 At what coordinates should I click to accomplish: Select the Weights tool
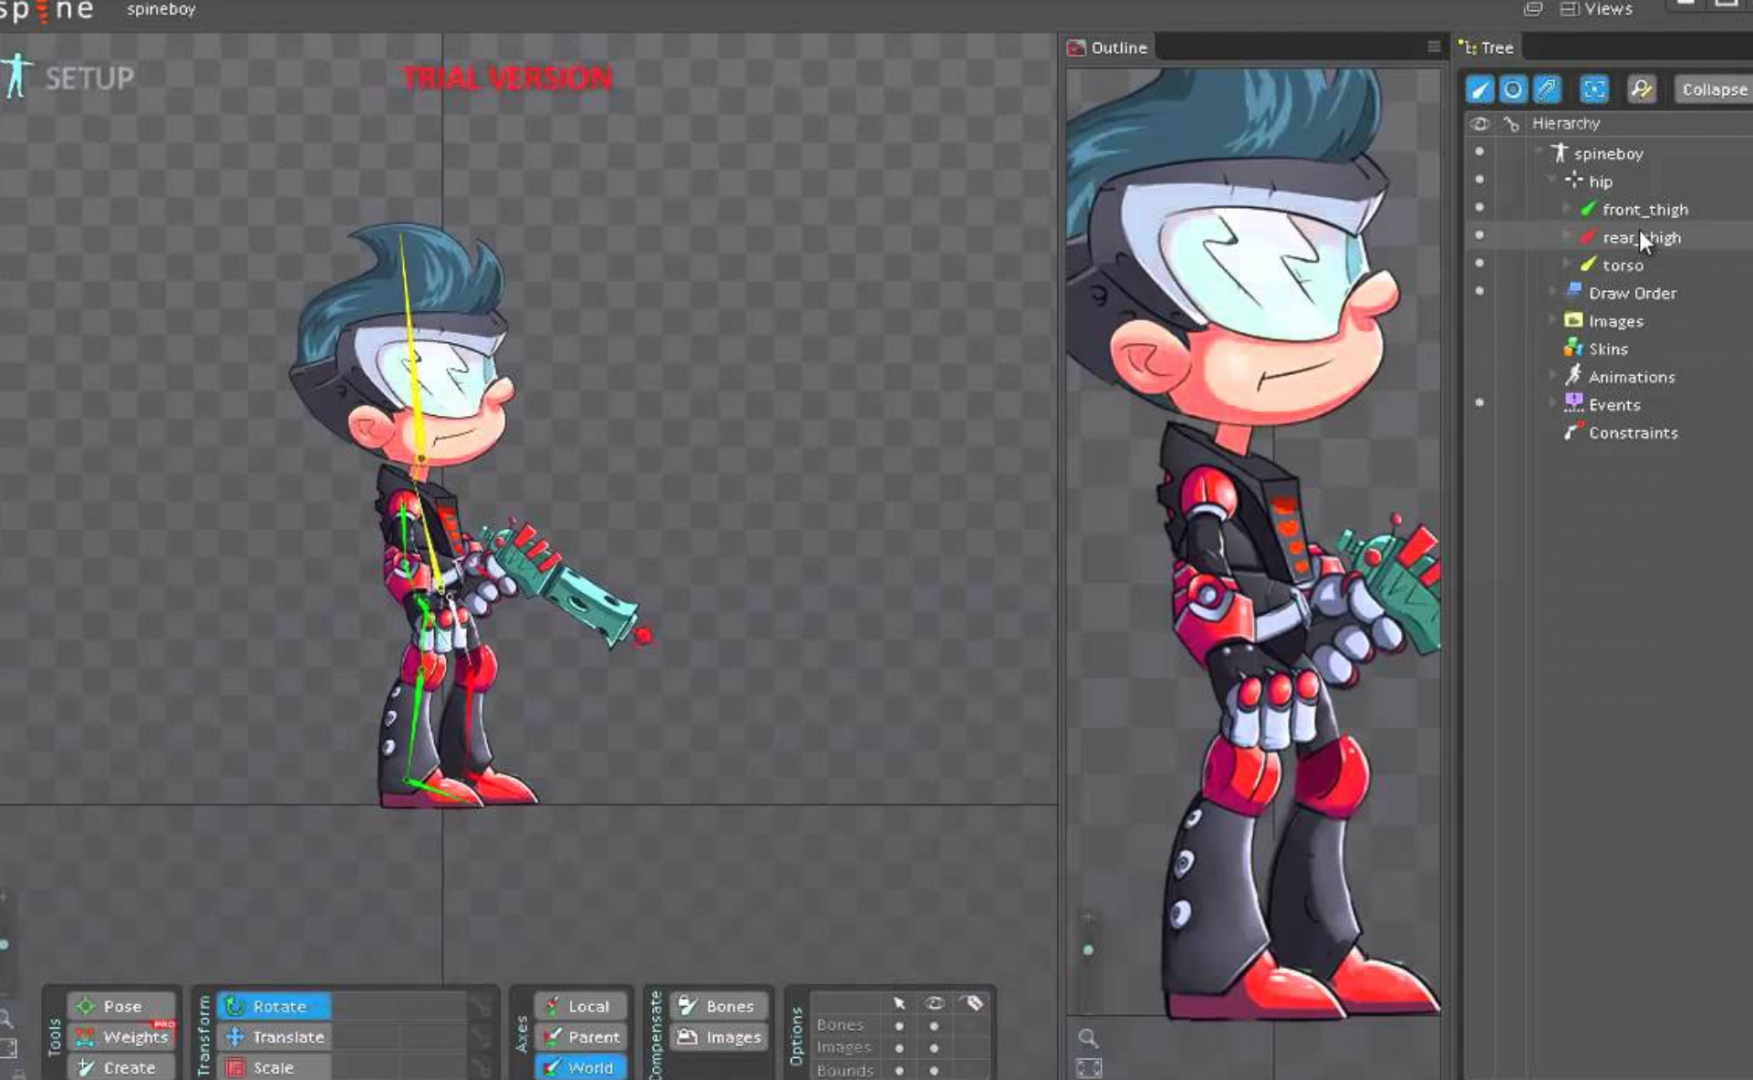[121, 1037]
